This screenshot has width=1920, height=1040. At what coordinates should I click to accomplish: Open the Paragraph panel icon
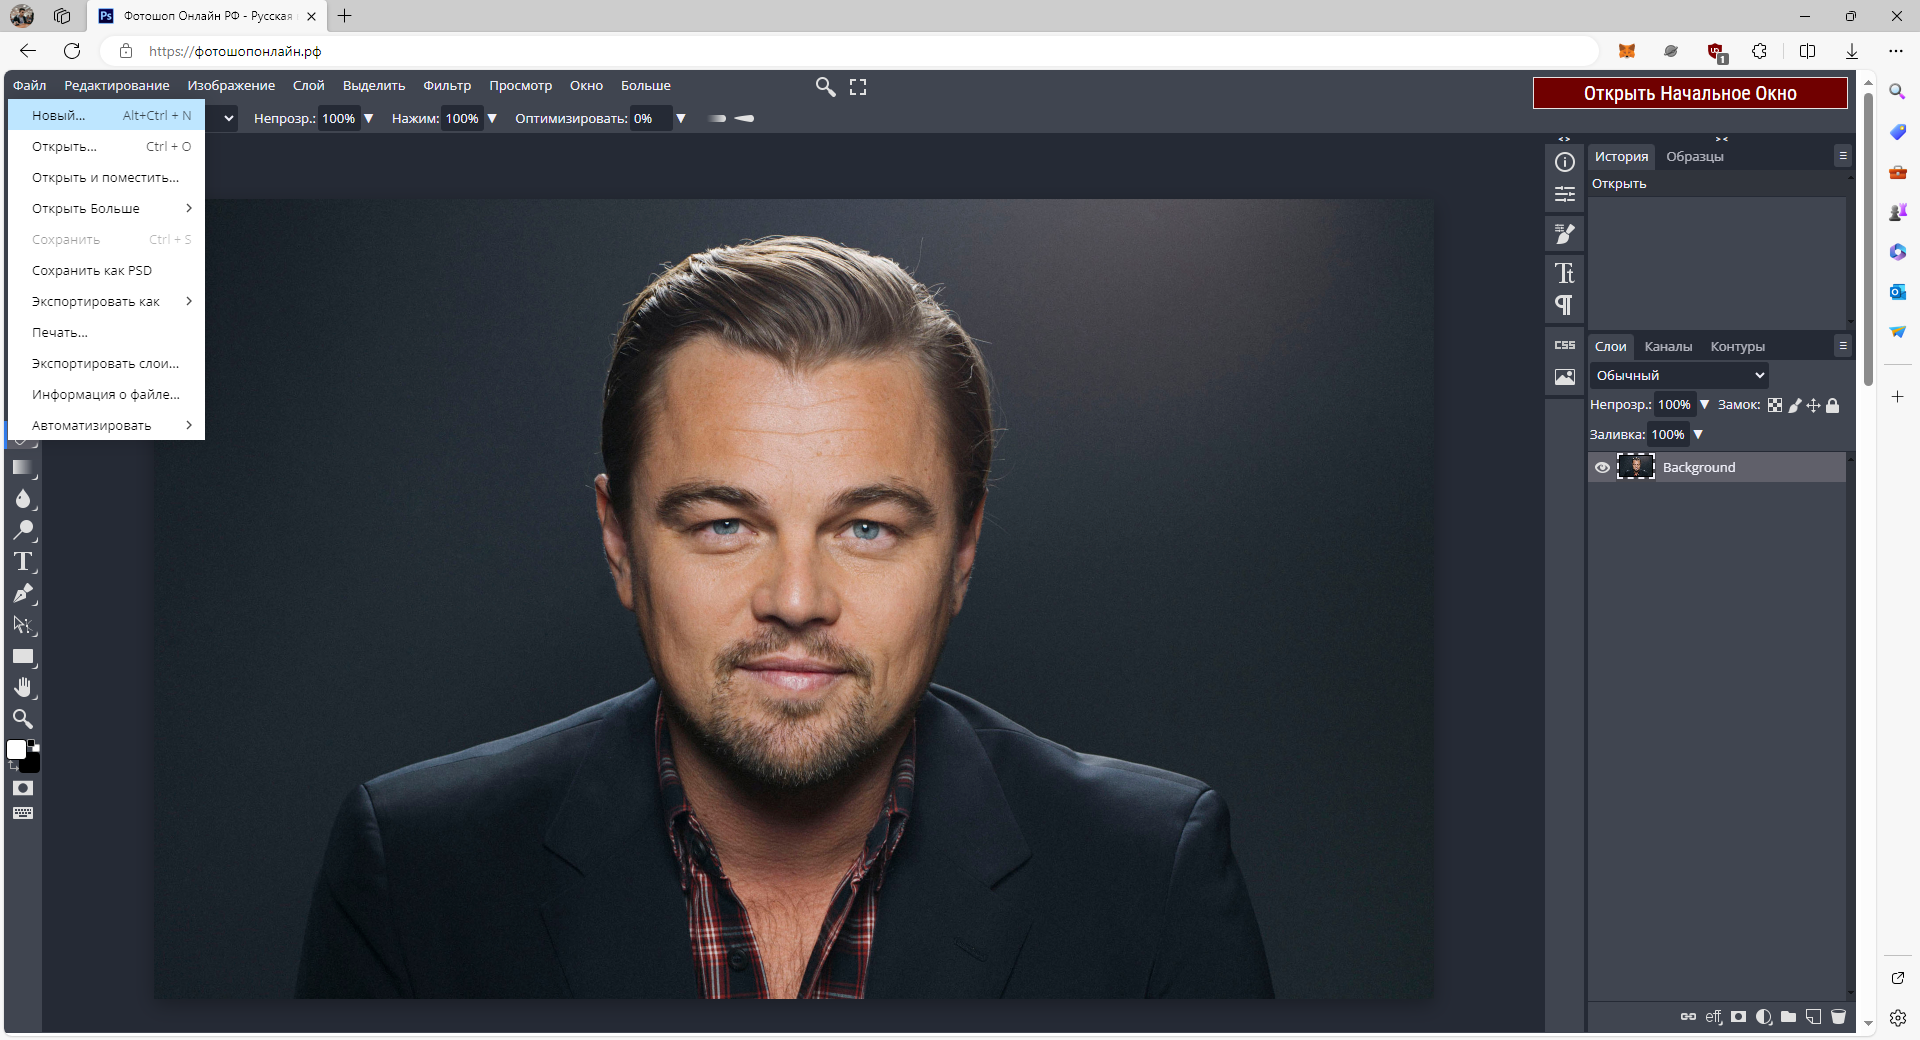(x=1564, y=305)
